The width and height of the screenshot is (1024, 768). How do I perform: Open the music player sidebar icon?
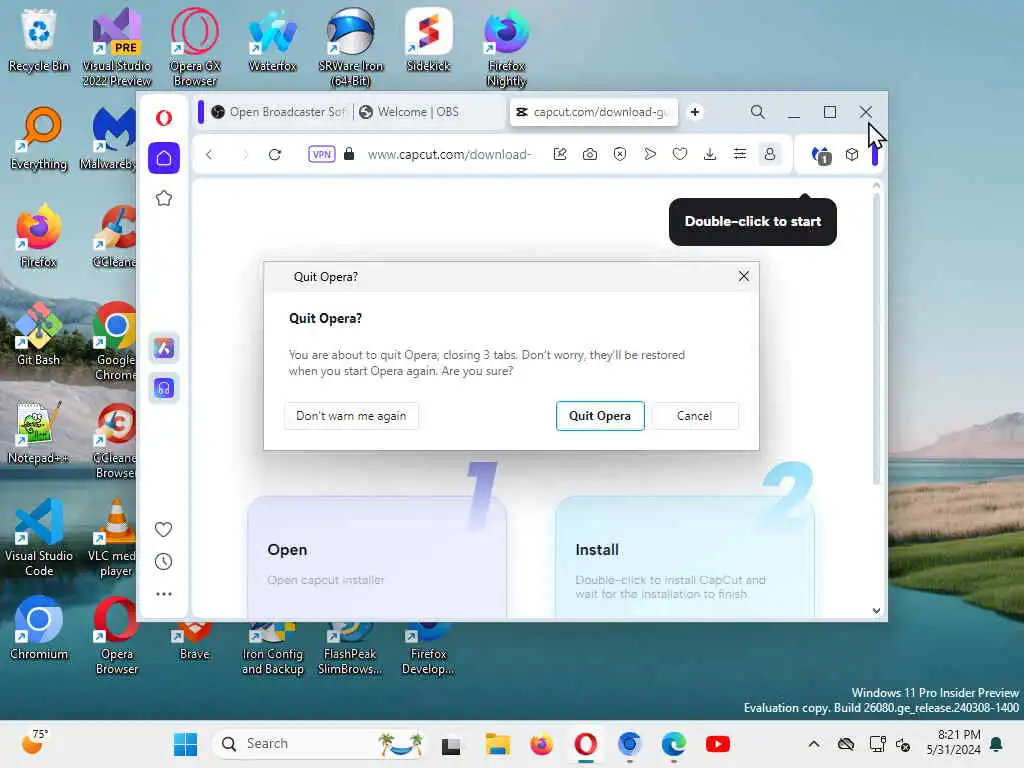tap(164, 388)
